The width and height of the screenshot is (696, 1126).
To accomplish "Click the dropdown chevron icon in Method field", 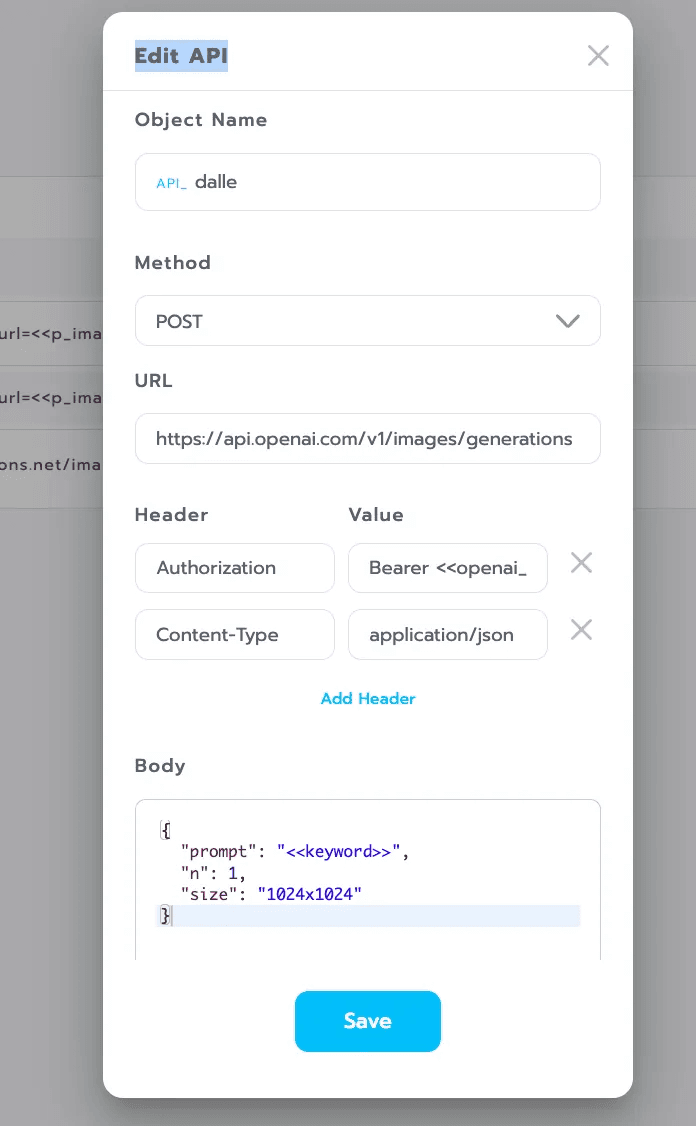I will tap(568, 321).
